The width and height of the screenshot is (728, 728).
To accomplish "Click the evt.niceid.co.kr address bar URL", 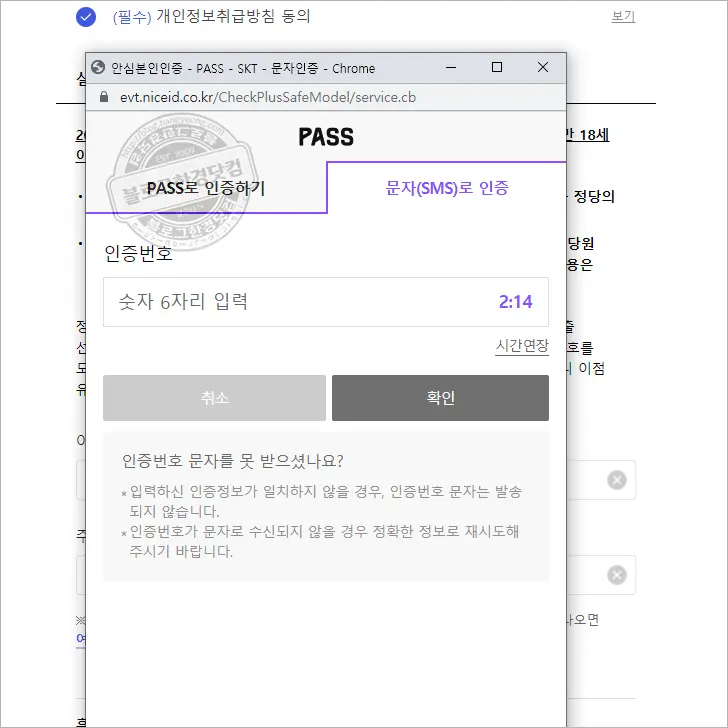I will tap(268, 97).
